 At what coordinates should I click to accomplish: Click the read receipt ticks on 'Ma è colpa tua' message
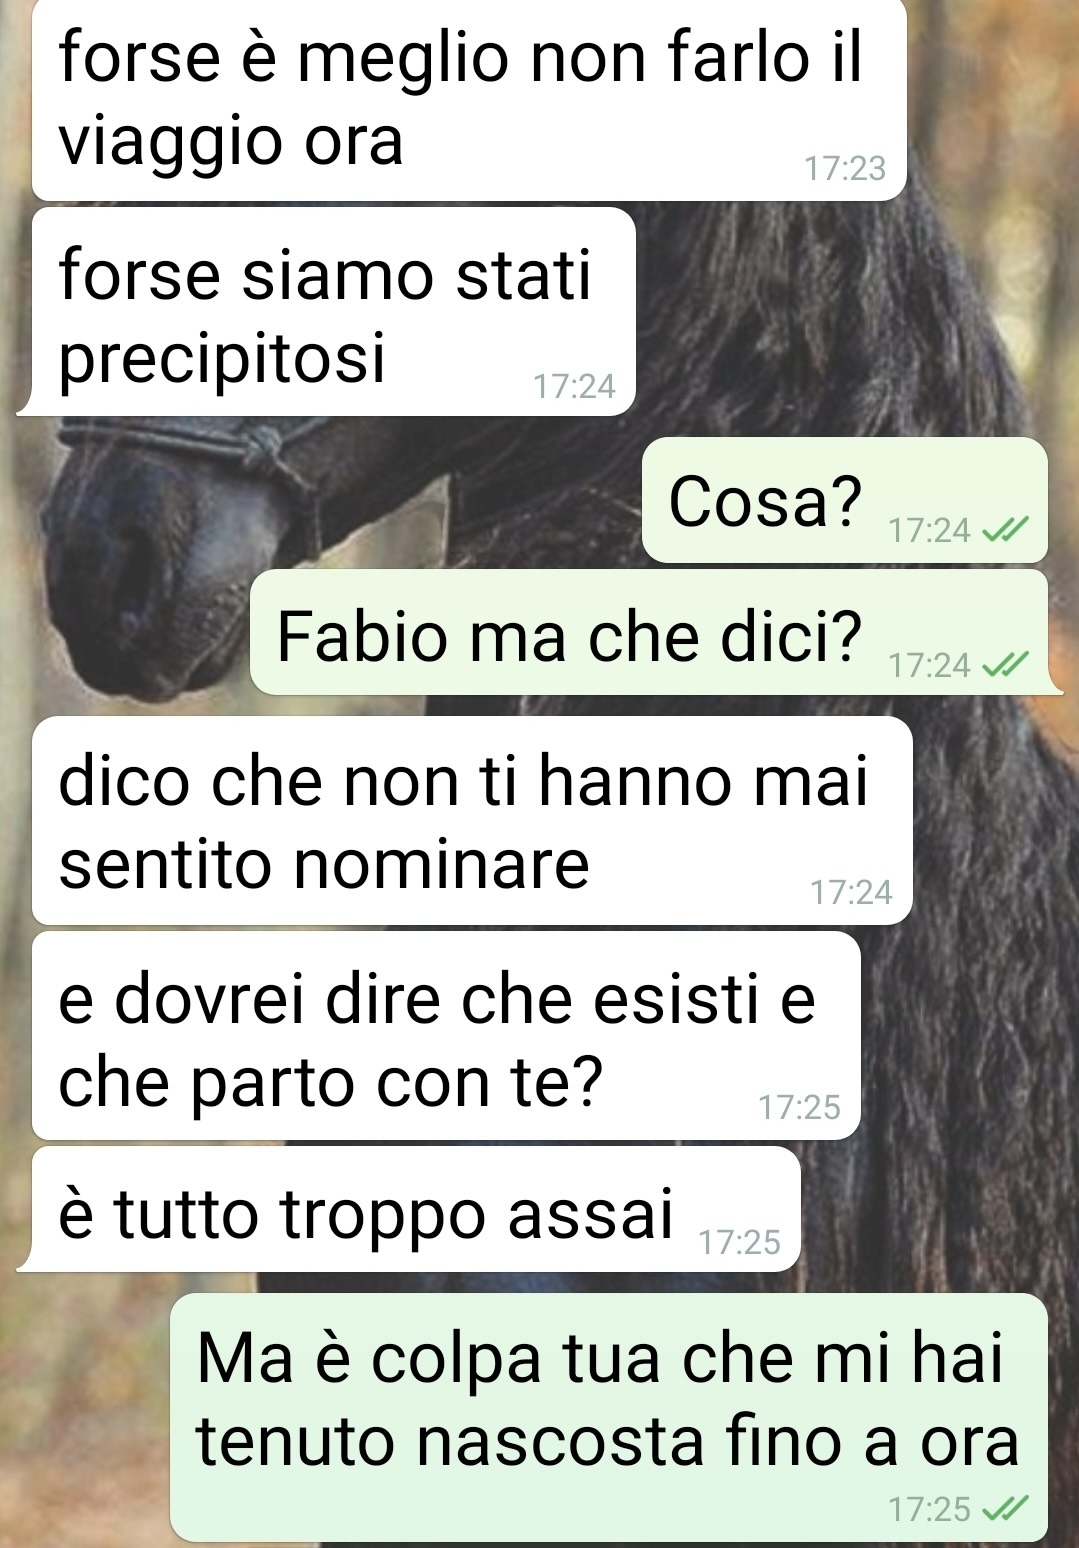1006,1509
